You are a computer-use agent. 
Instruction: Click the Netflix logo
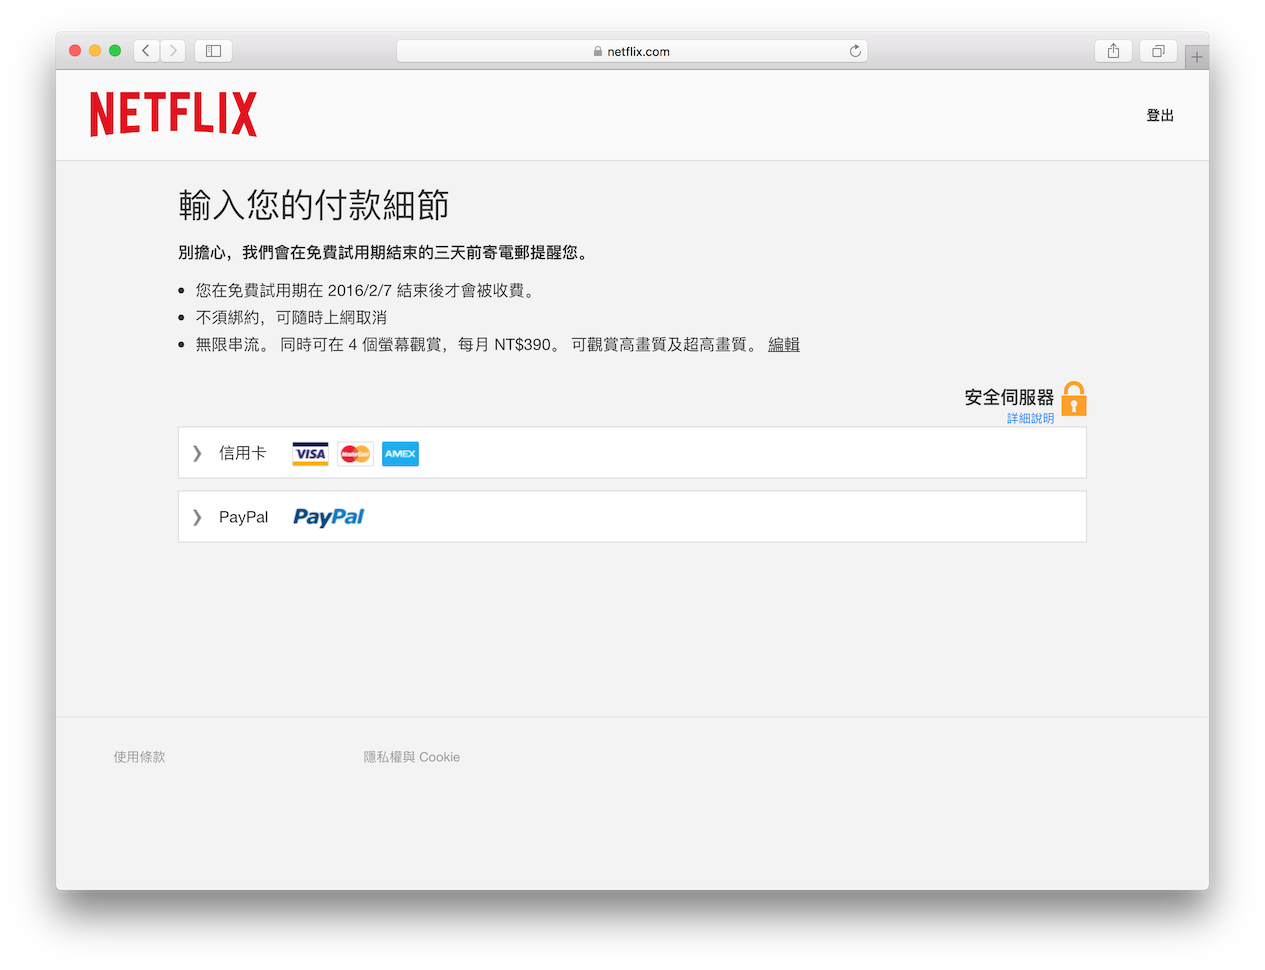[x=173, y=114]
